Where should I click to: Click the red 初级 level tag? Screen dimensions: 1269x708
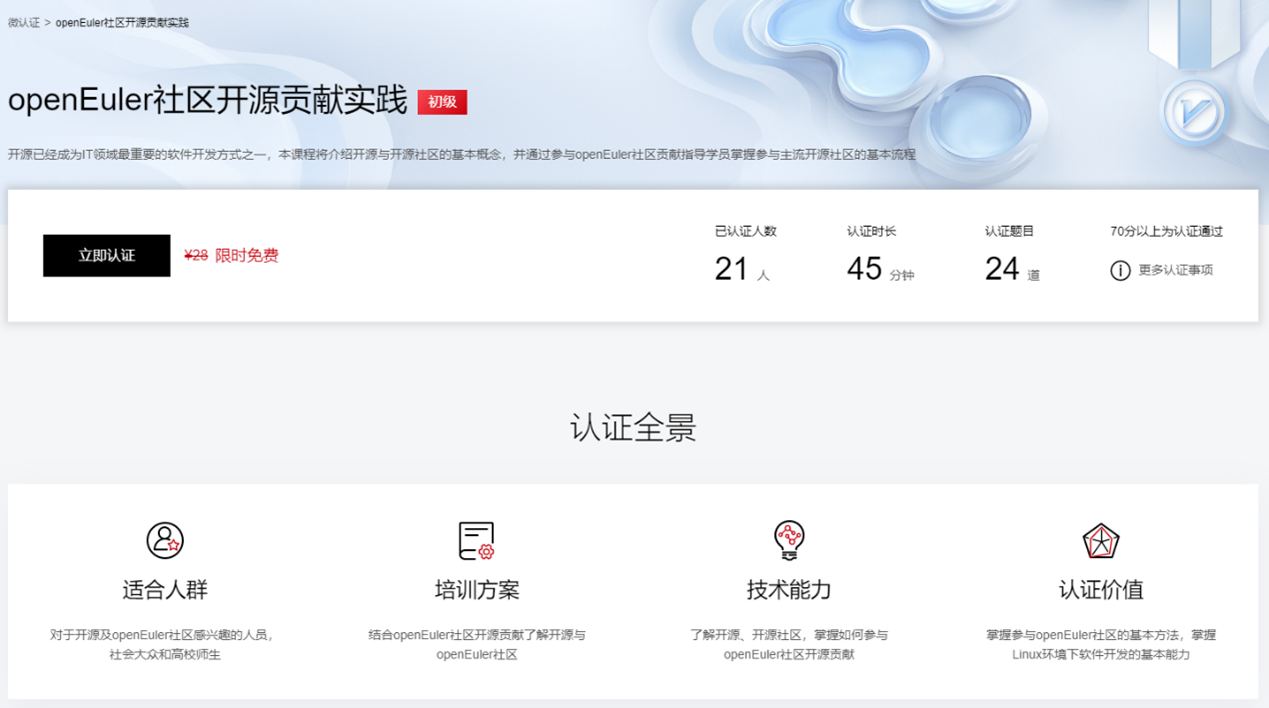(442, 102)
